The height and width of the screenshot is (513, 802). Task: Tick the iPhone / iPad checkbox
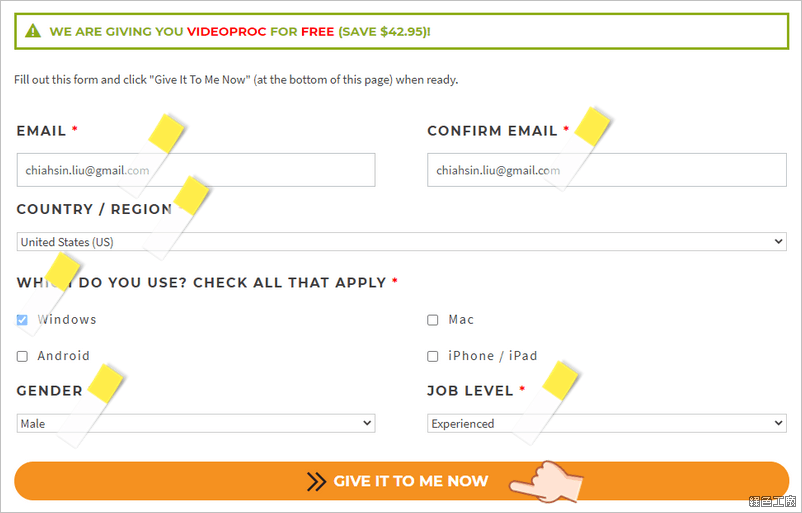point(433,356)
